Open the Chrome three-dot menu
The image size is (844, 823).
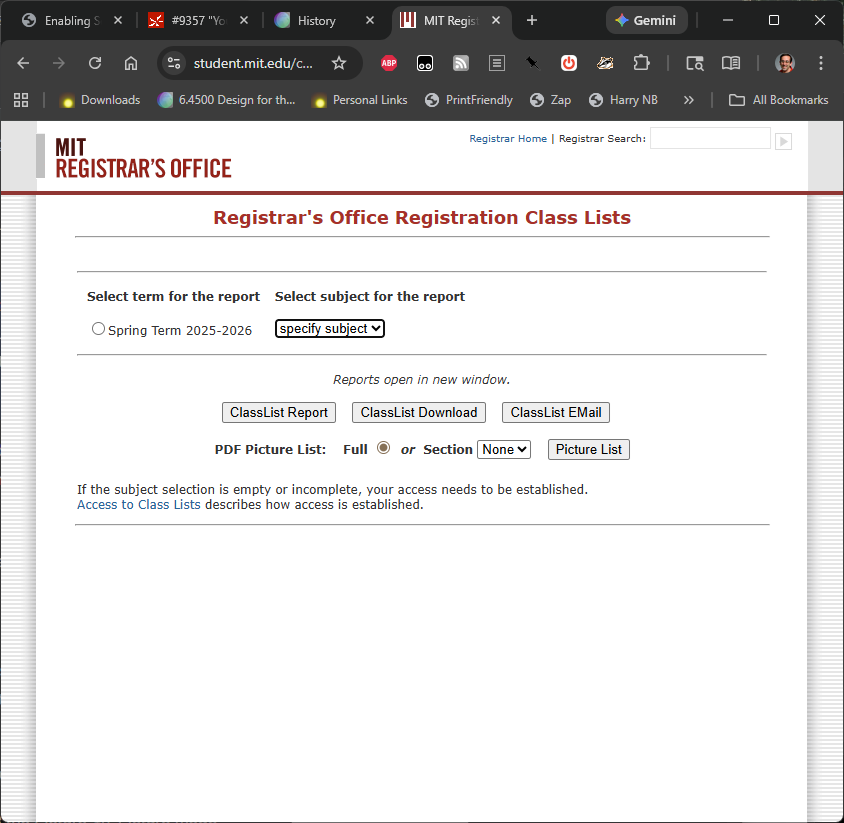point(821,63)
